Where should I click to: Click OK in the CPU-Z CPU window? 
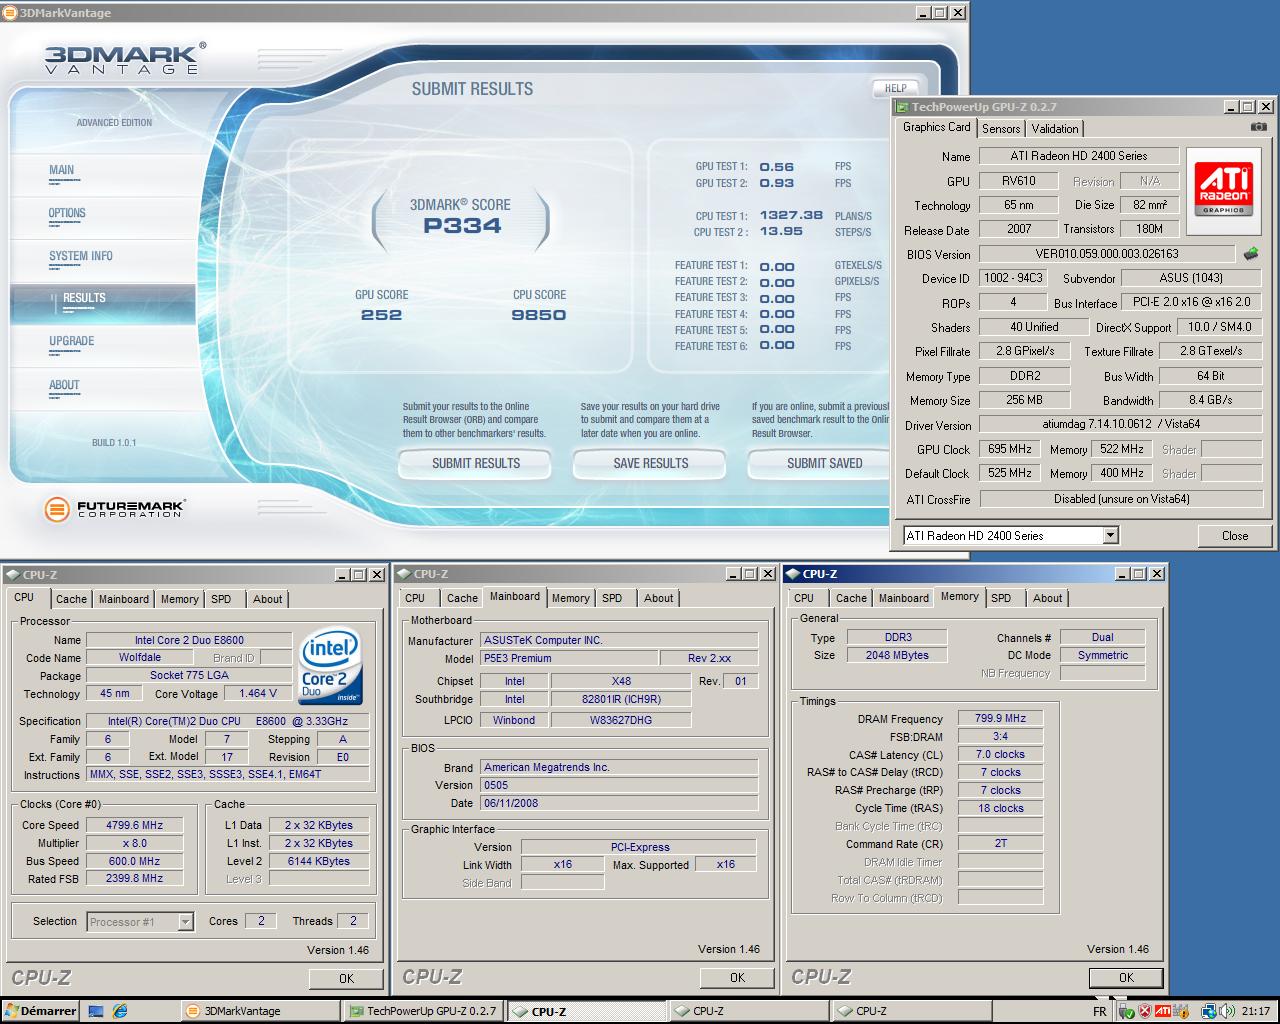tap(346, 979)
